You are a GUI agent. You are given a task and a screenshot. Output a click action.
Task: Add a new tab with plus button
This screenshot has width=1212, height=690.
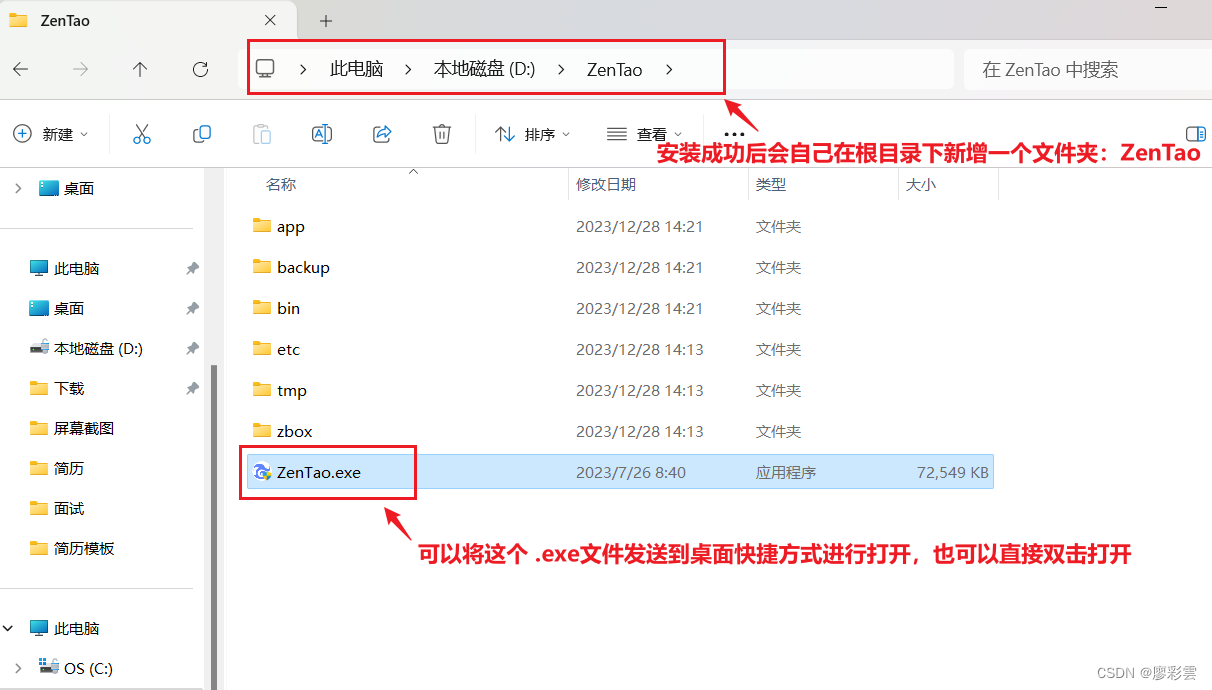coord(326,20)
